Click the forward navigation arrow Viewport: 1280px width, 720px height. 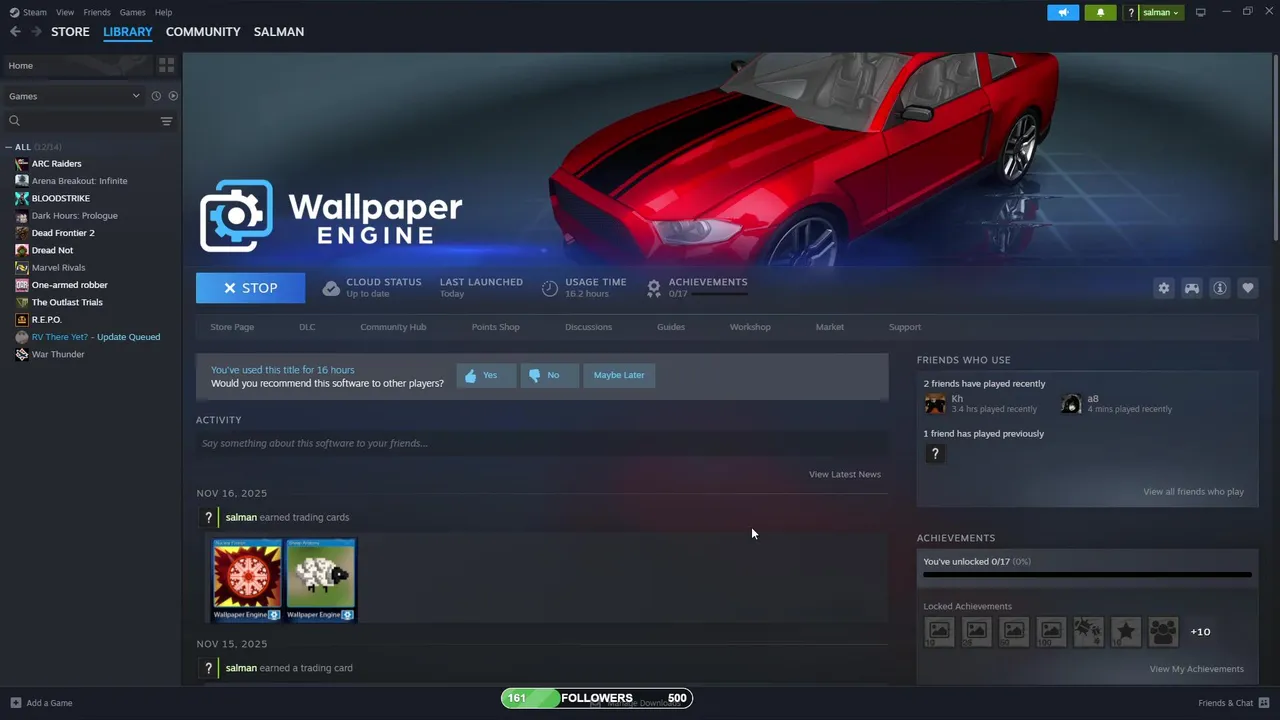pos(36,32)
